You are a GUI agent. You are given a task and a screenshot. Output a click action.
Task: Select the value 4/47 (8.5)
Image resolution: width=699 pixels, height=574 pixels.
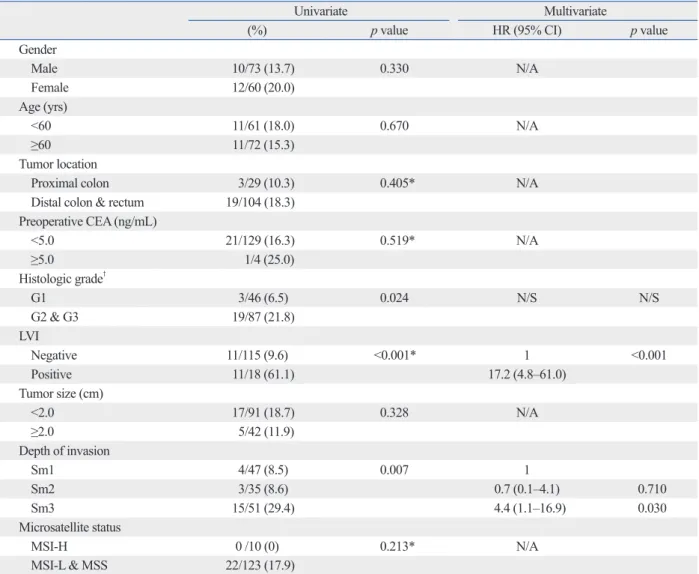(263, 471)
